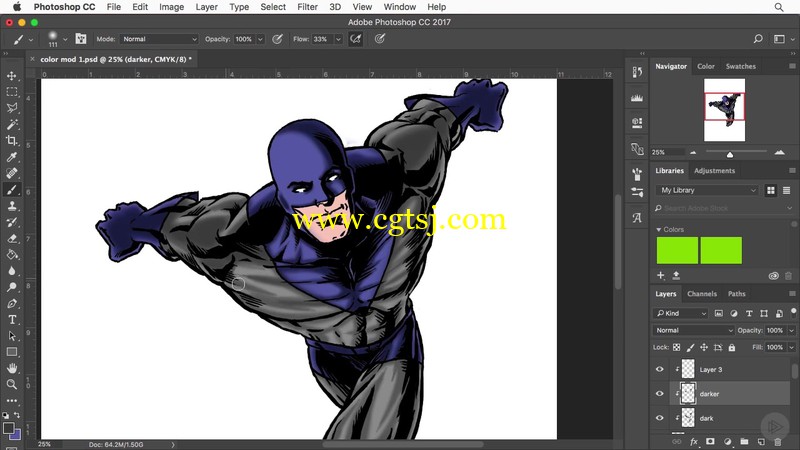The height and width of the screenshot is (450, 800).
Task: Select the Eraser tool
Action: tap(11, 239)
